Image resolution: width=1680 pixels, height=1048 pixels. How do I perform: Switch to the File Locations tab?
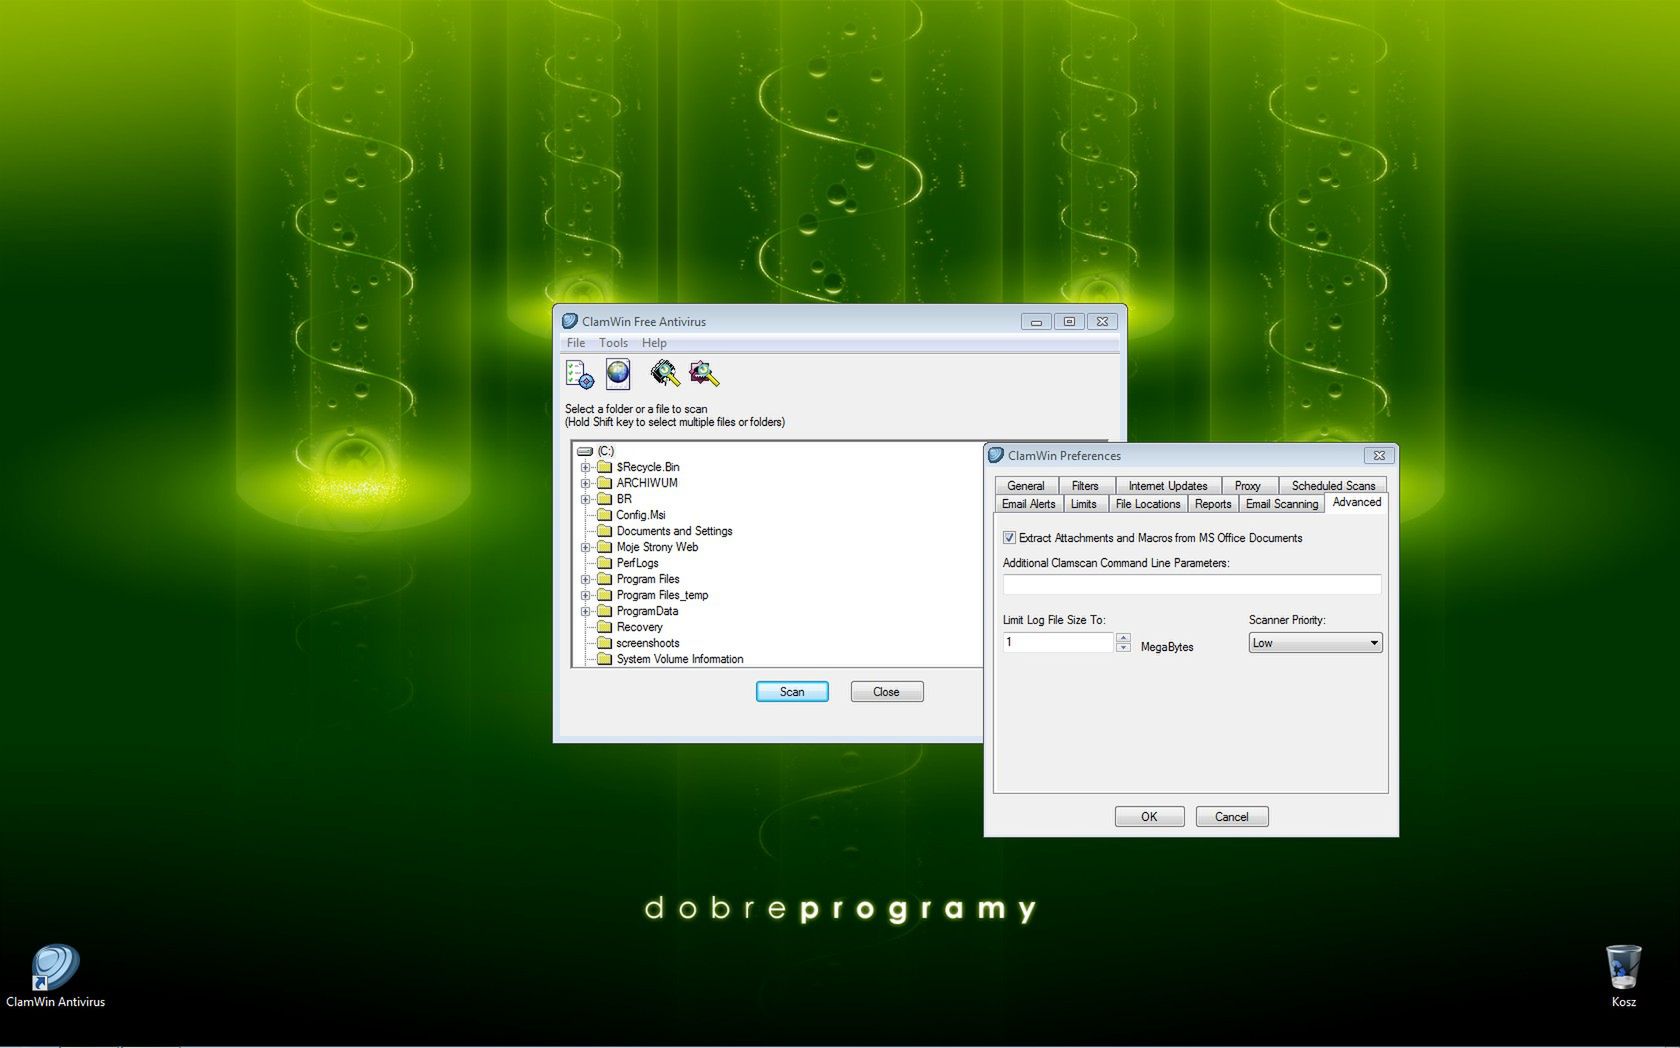(x=1148, y=504)
